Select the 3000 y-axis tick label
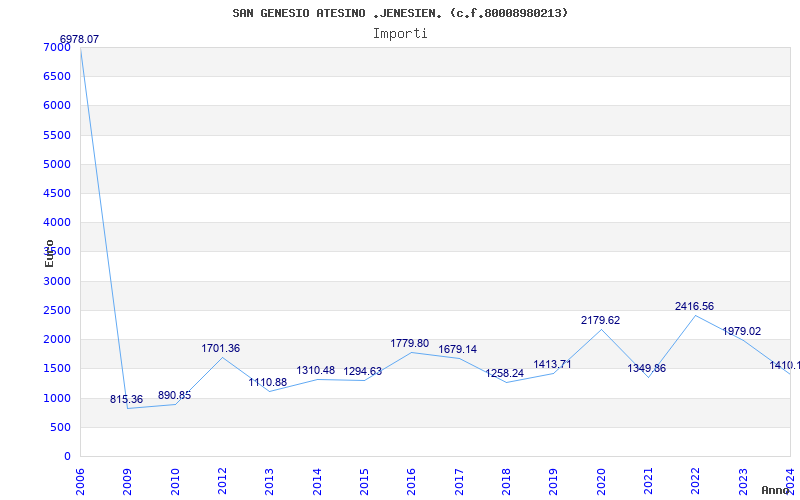Screen dimensions: 800x500 pyautogui.click(x=57, y=281)
